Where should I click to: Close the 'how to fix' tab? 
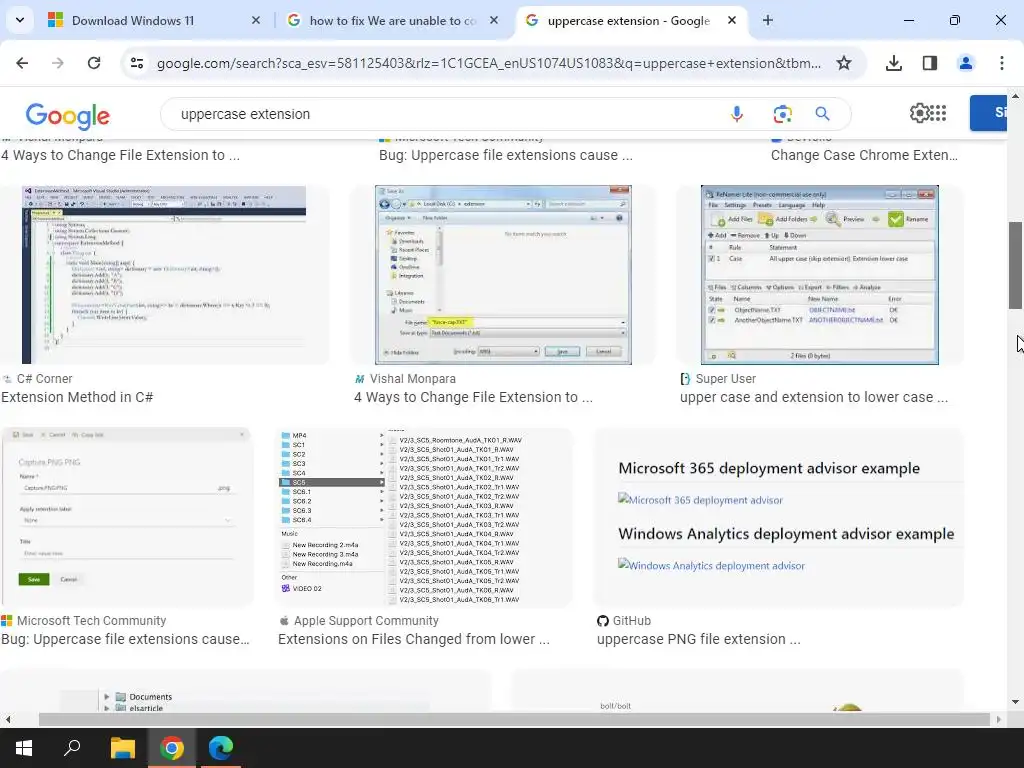point(494,20)
